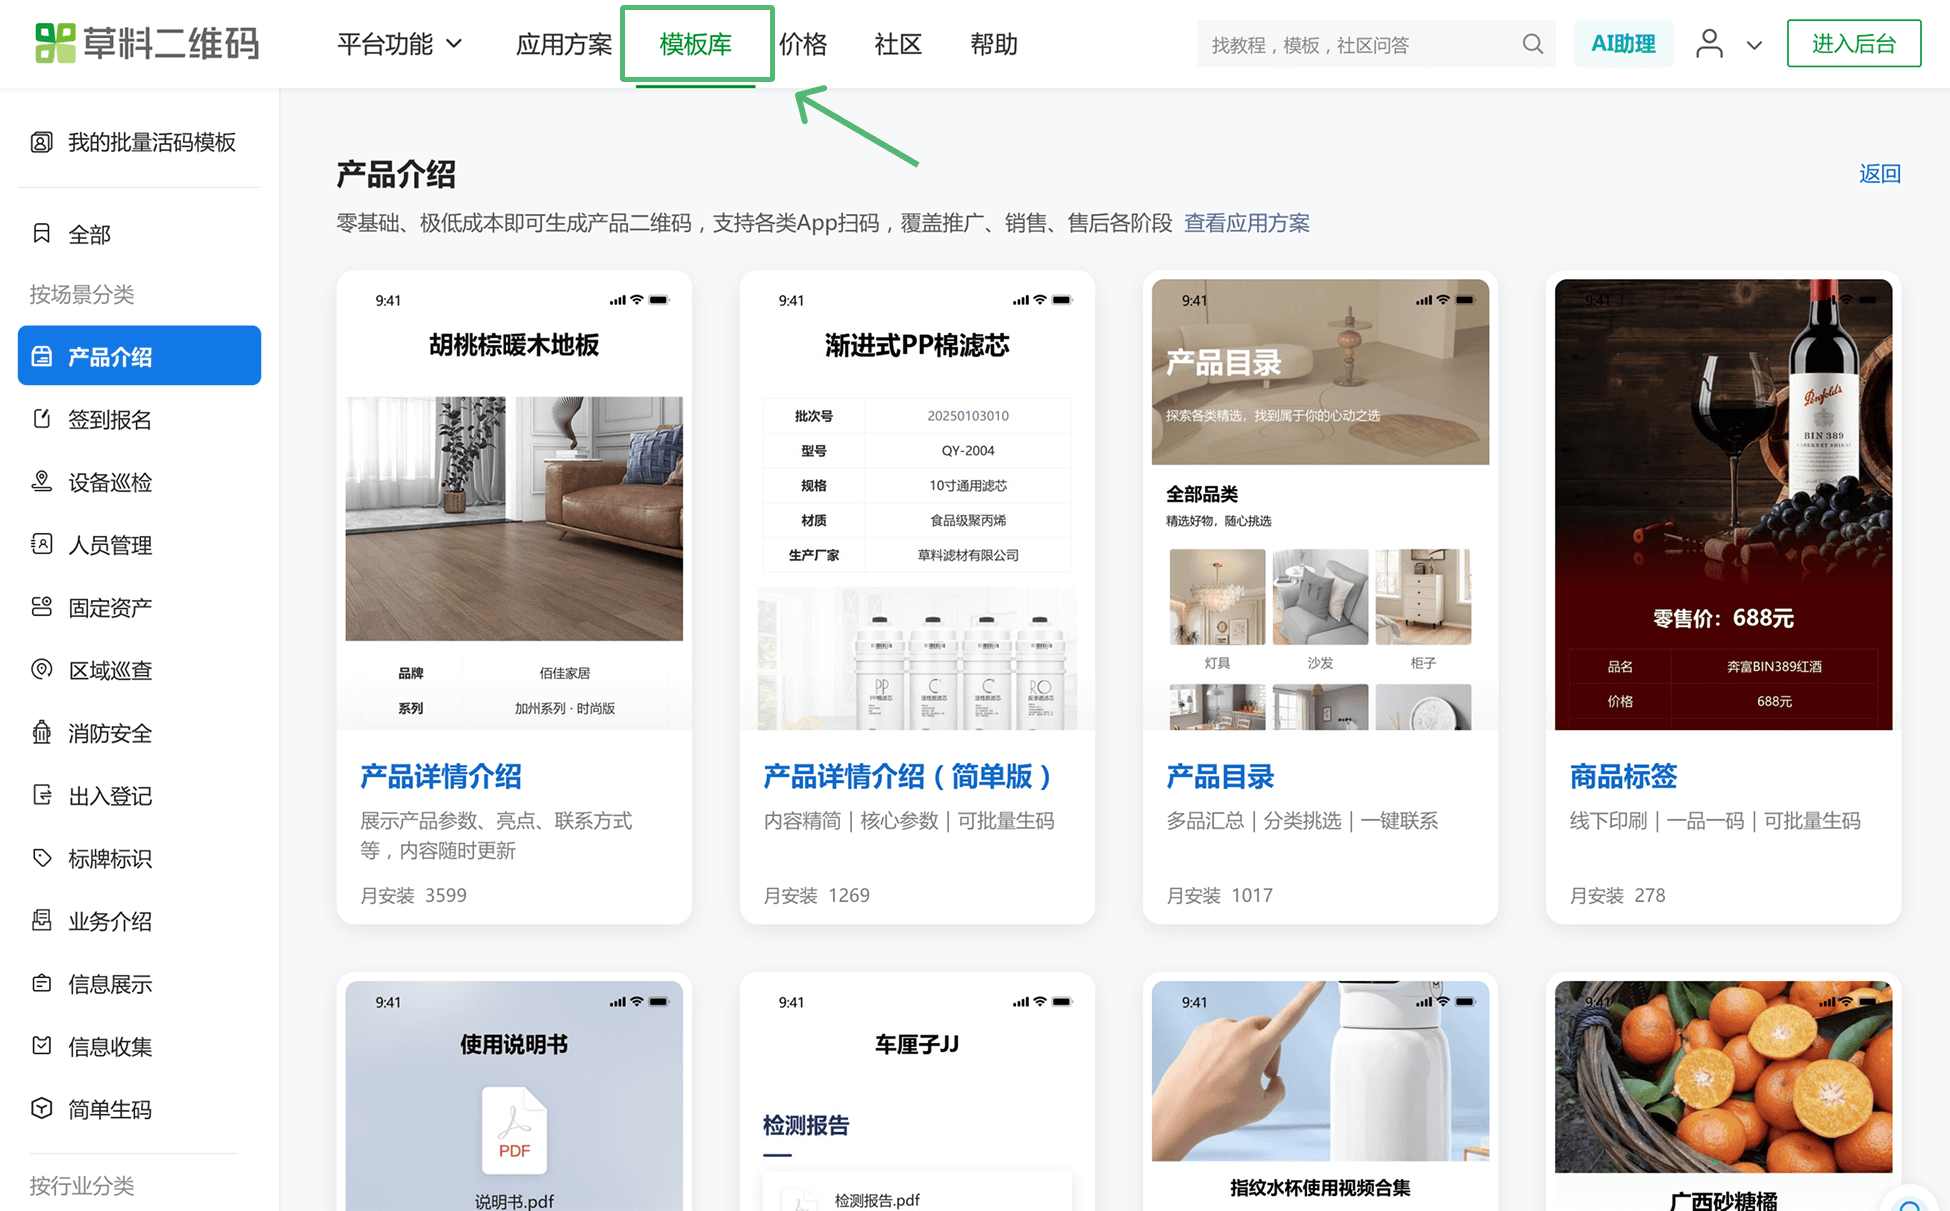Click the 月安装 278 text
The width and height of the screenshot is (1950, 1211).
pos(1617,896)
